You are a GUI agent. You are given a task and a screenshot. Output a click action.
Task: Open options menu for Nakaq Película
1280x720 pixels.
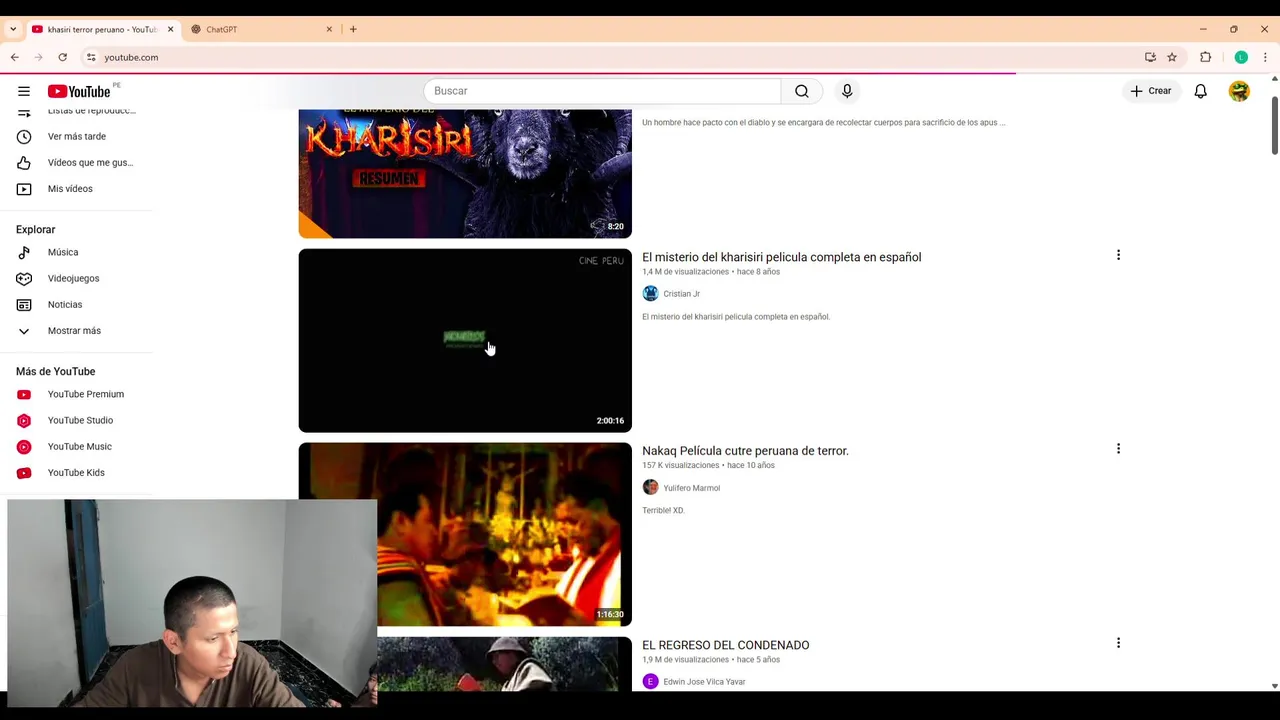[x=1118, y=449]
